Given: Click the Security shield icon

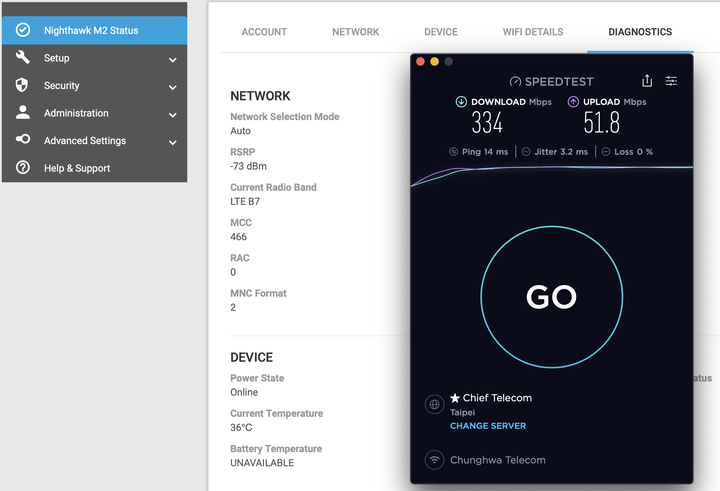Looking at the screenshot, I should pos(22,85).
